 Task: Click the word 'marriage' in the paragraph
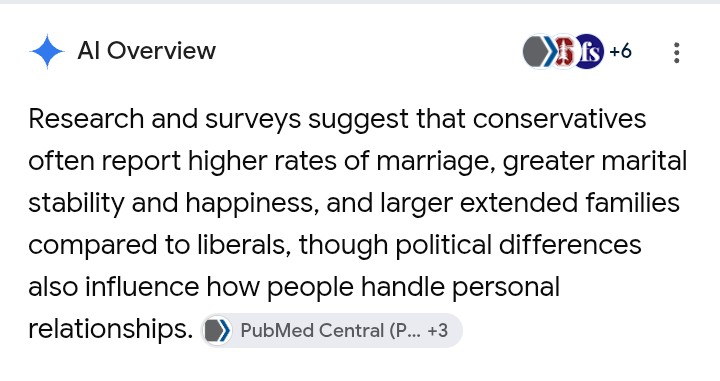pyautogui.click(x=436, y=162)
